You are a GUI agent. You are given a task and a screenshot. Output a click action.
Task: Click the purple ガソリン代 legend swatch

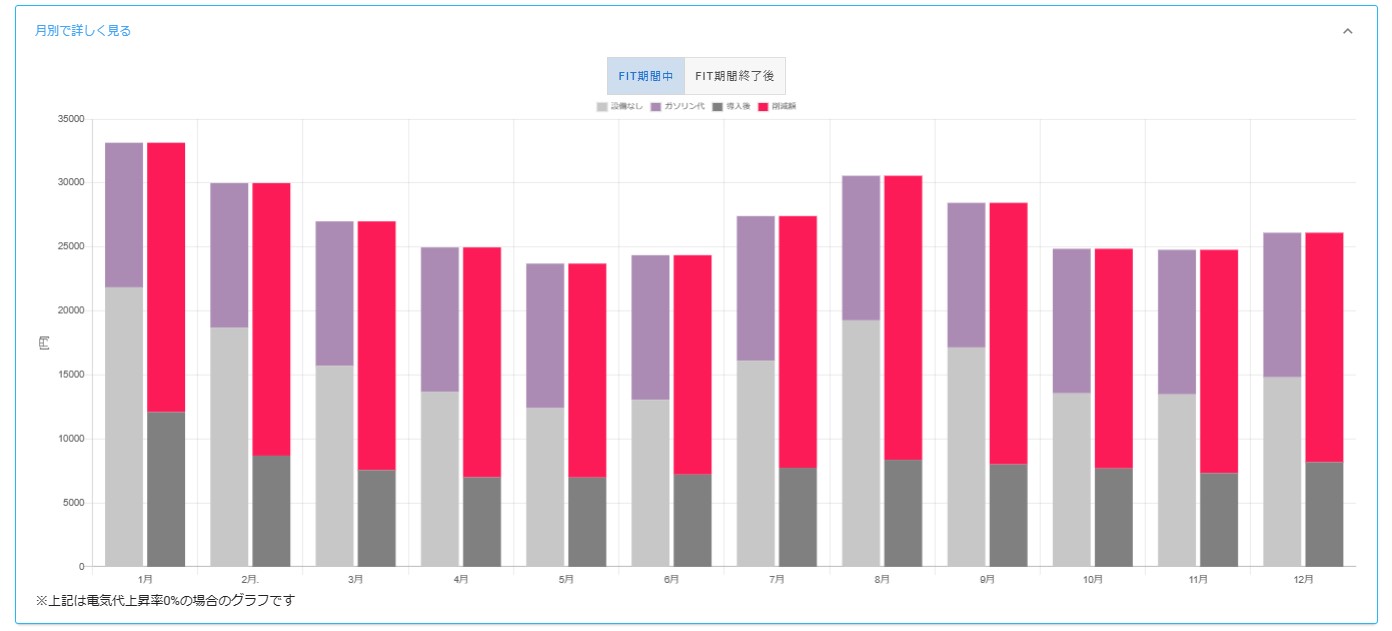tap(656, 106)
